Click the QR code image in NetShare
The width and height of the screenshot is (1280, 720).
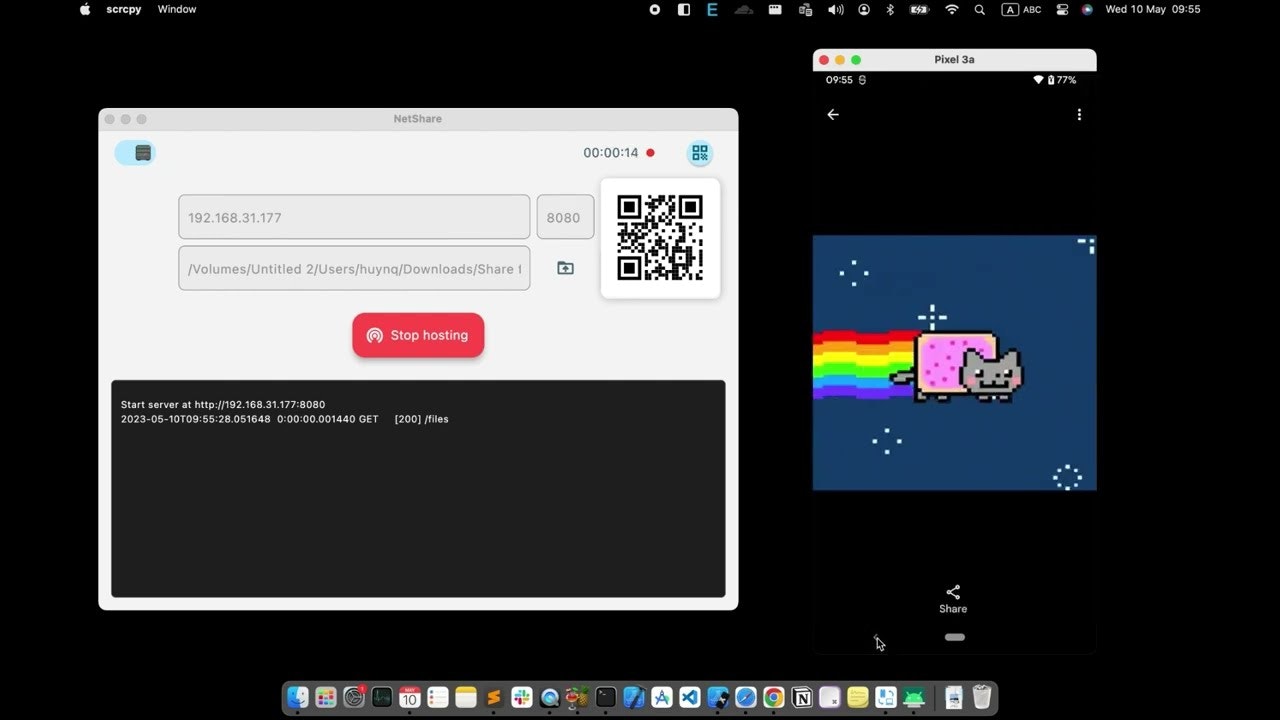point(660,238)
